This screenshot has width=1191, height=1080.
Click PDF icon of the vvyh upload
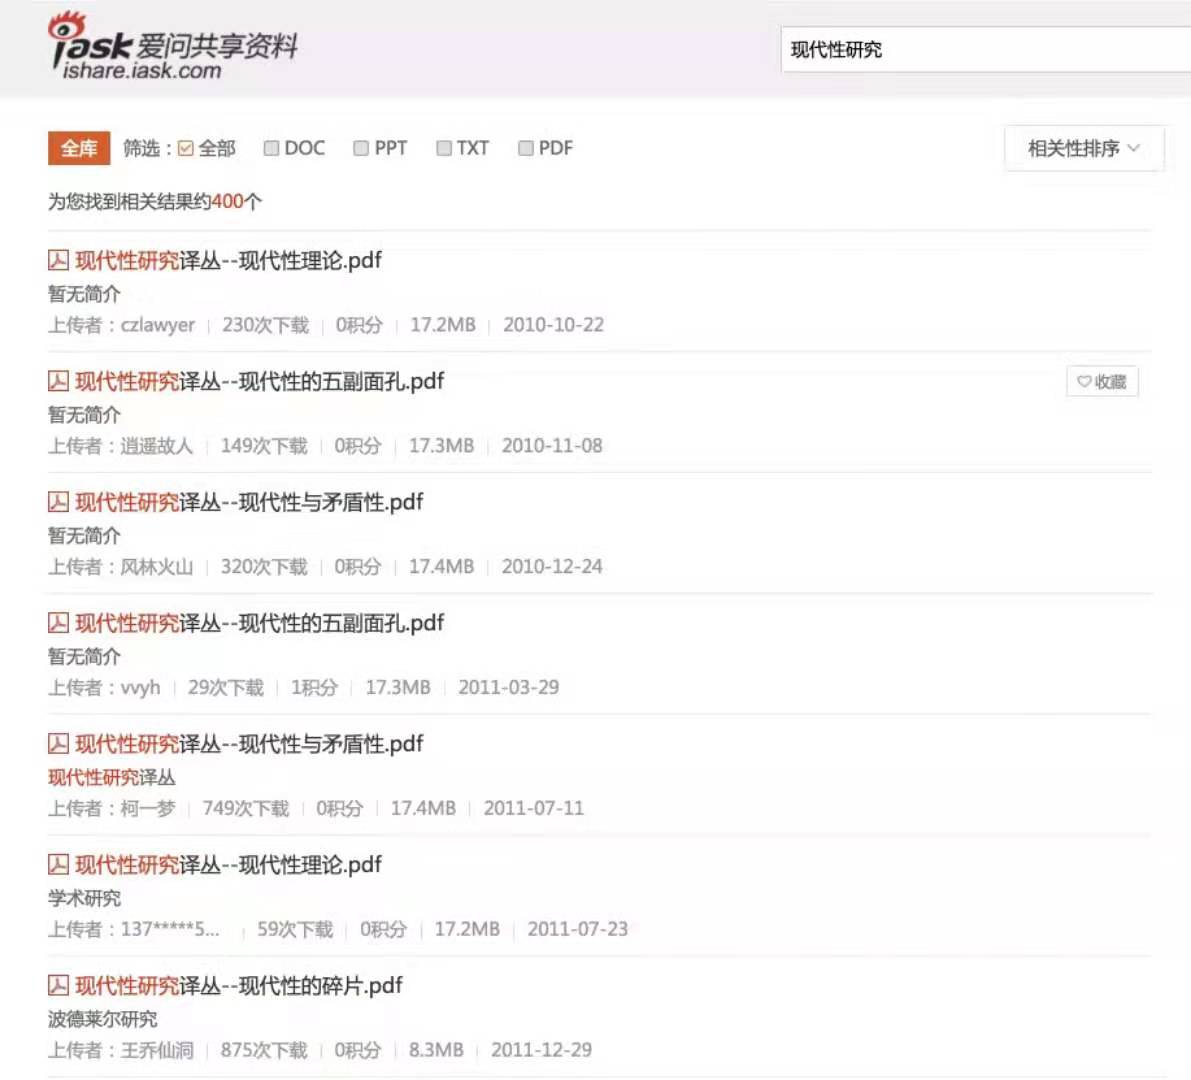[x=58, y=623]
